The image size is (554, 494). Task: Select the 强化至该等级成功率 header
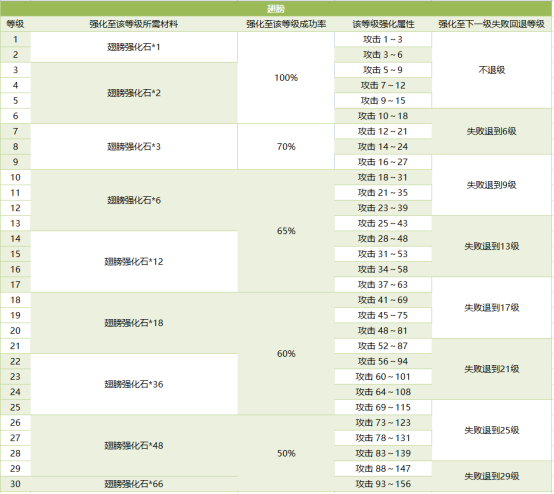point(286,24)
